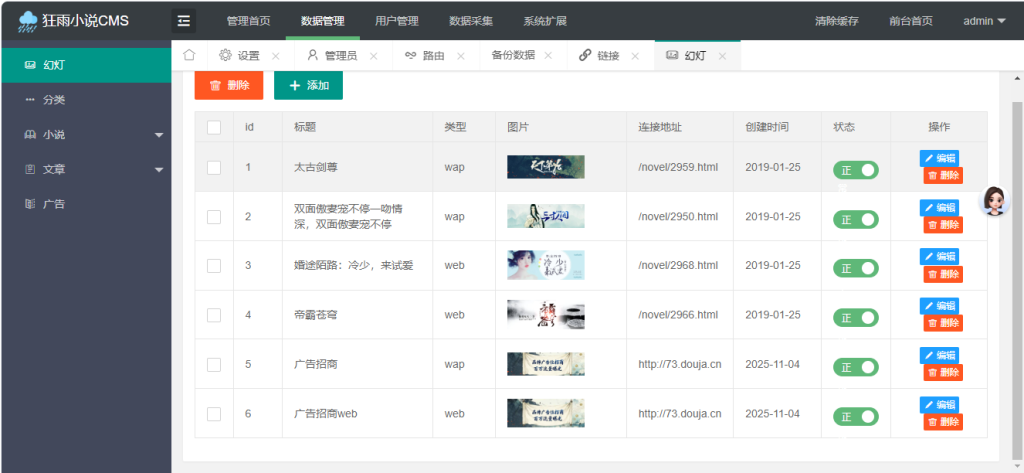Click the 文章 document icon in sidebar
The width and height of the screenshot is (1024, 473).
[29, 169]
